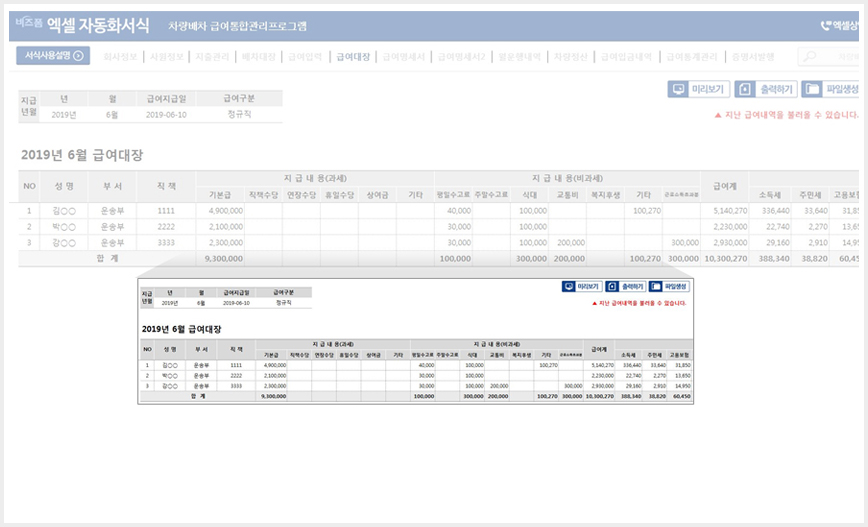The width and height of the screenshot is (868, 527).
Task: Click 파일생성 in the enlarged inset image
Action: click(669, 286)
